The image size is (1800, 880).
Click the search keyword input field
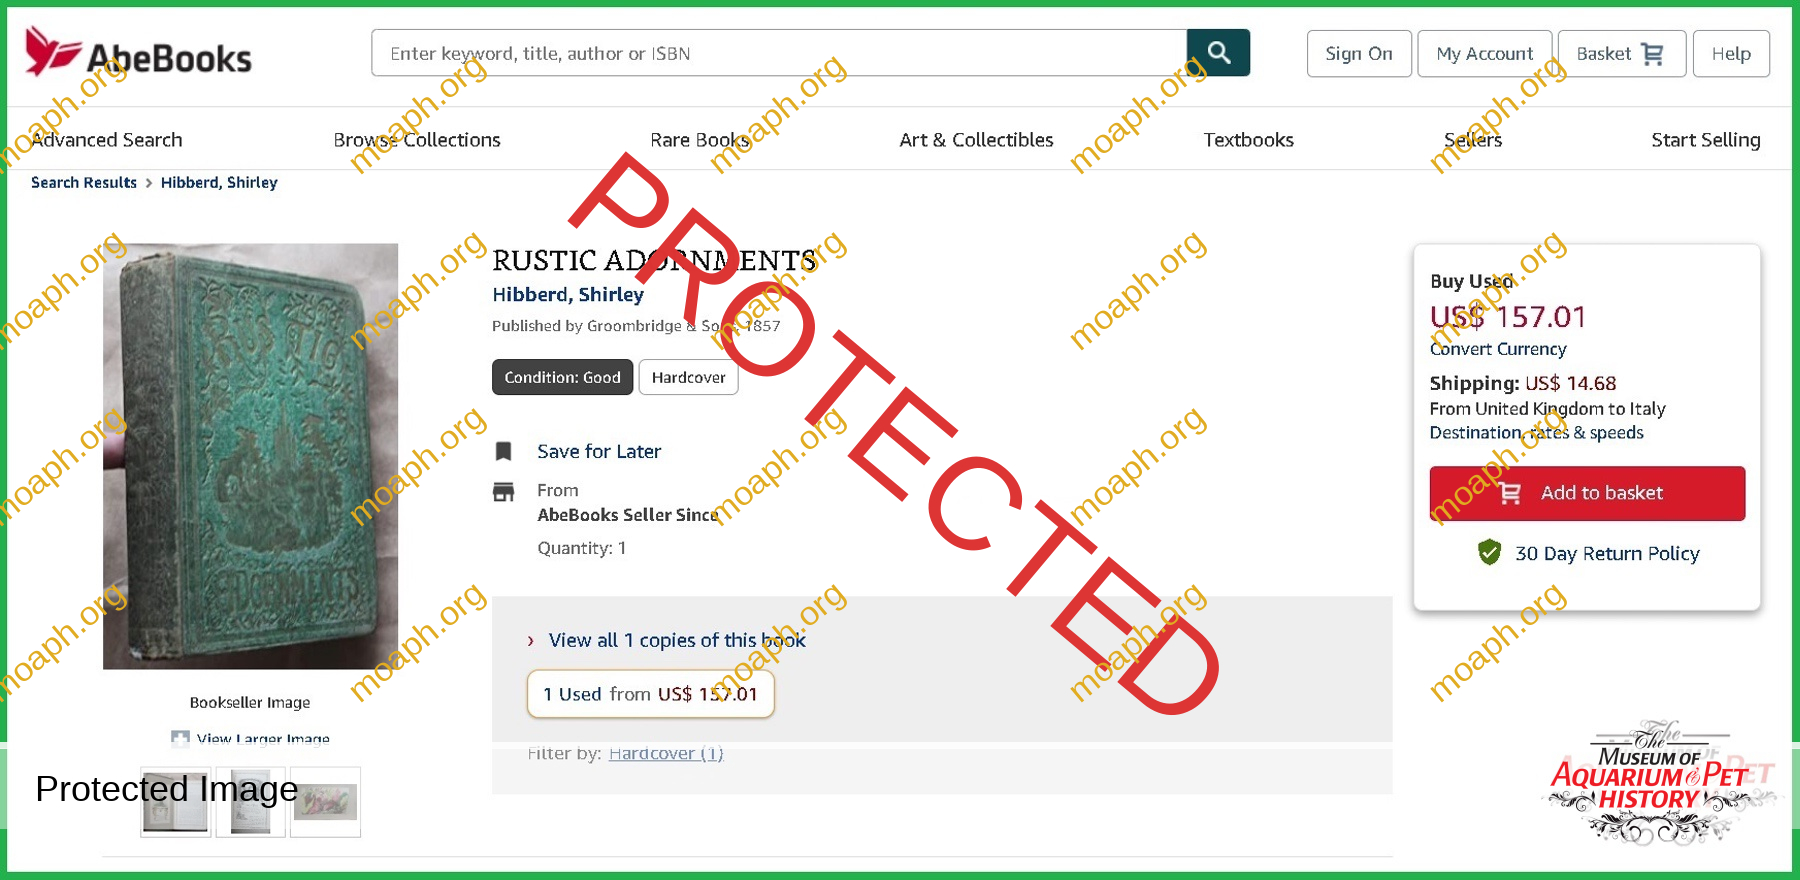(779, 53)
